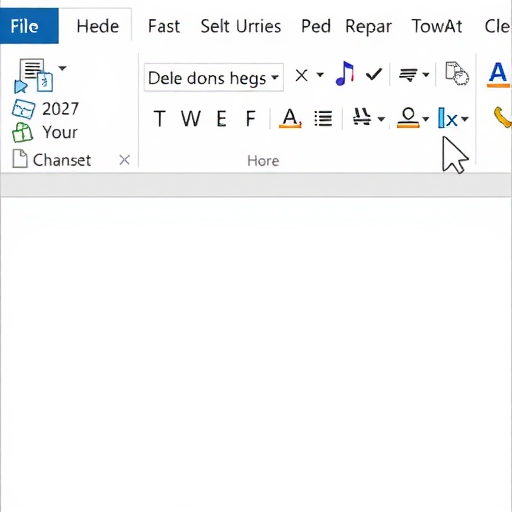The image size is (512, 512).
Task: Click the purple music note icon
Action: (345, 74)
